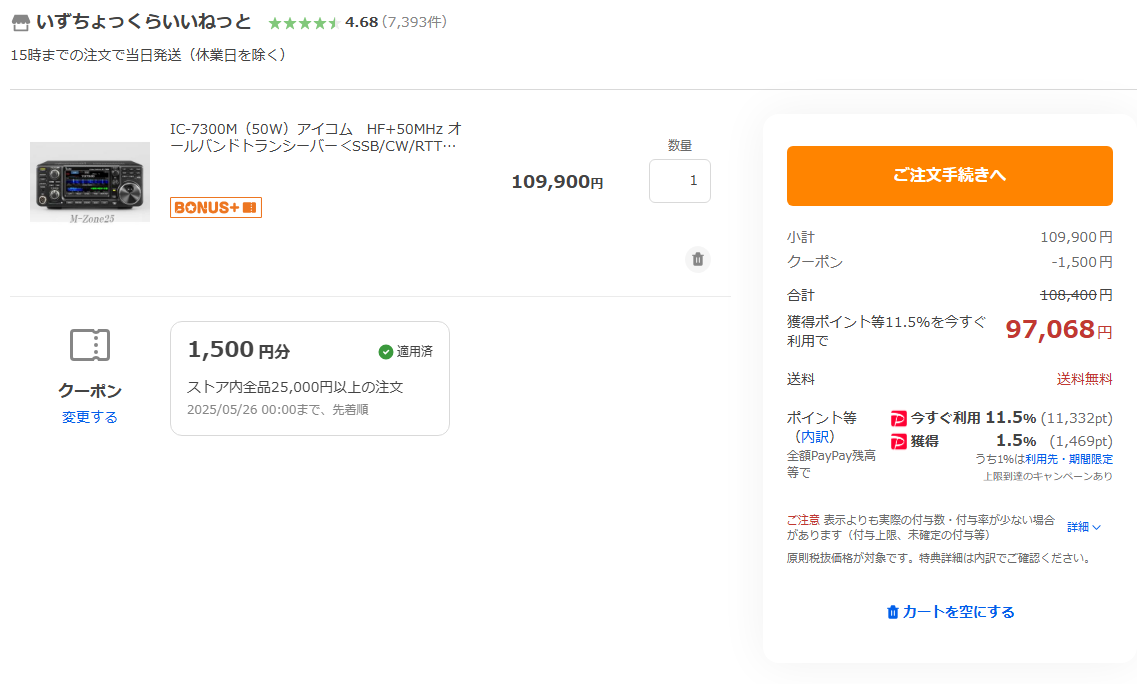
Task: Select the 1,500円分 coupon card
Action: [x=310, y=379]
